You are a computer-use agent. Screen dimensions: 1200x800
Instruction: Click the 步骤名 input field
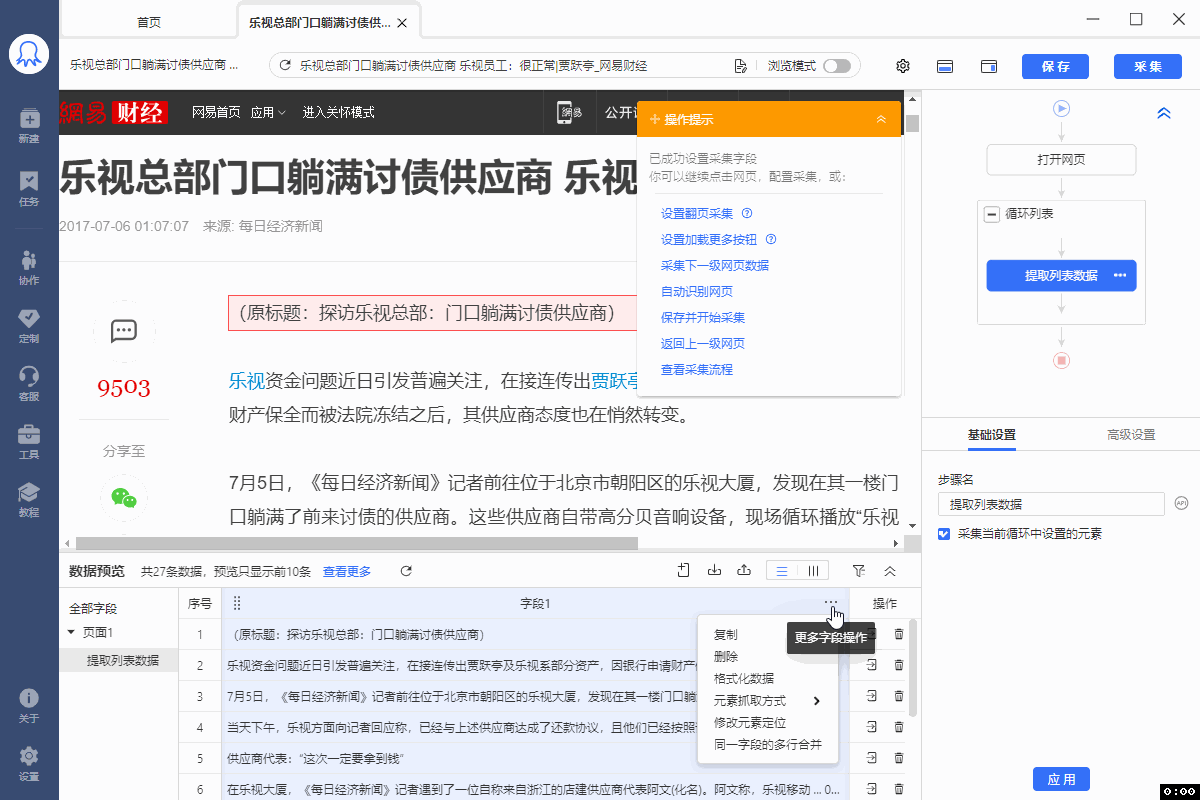[x=1052, y=504]
